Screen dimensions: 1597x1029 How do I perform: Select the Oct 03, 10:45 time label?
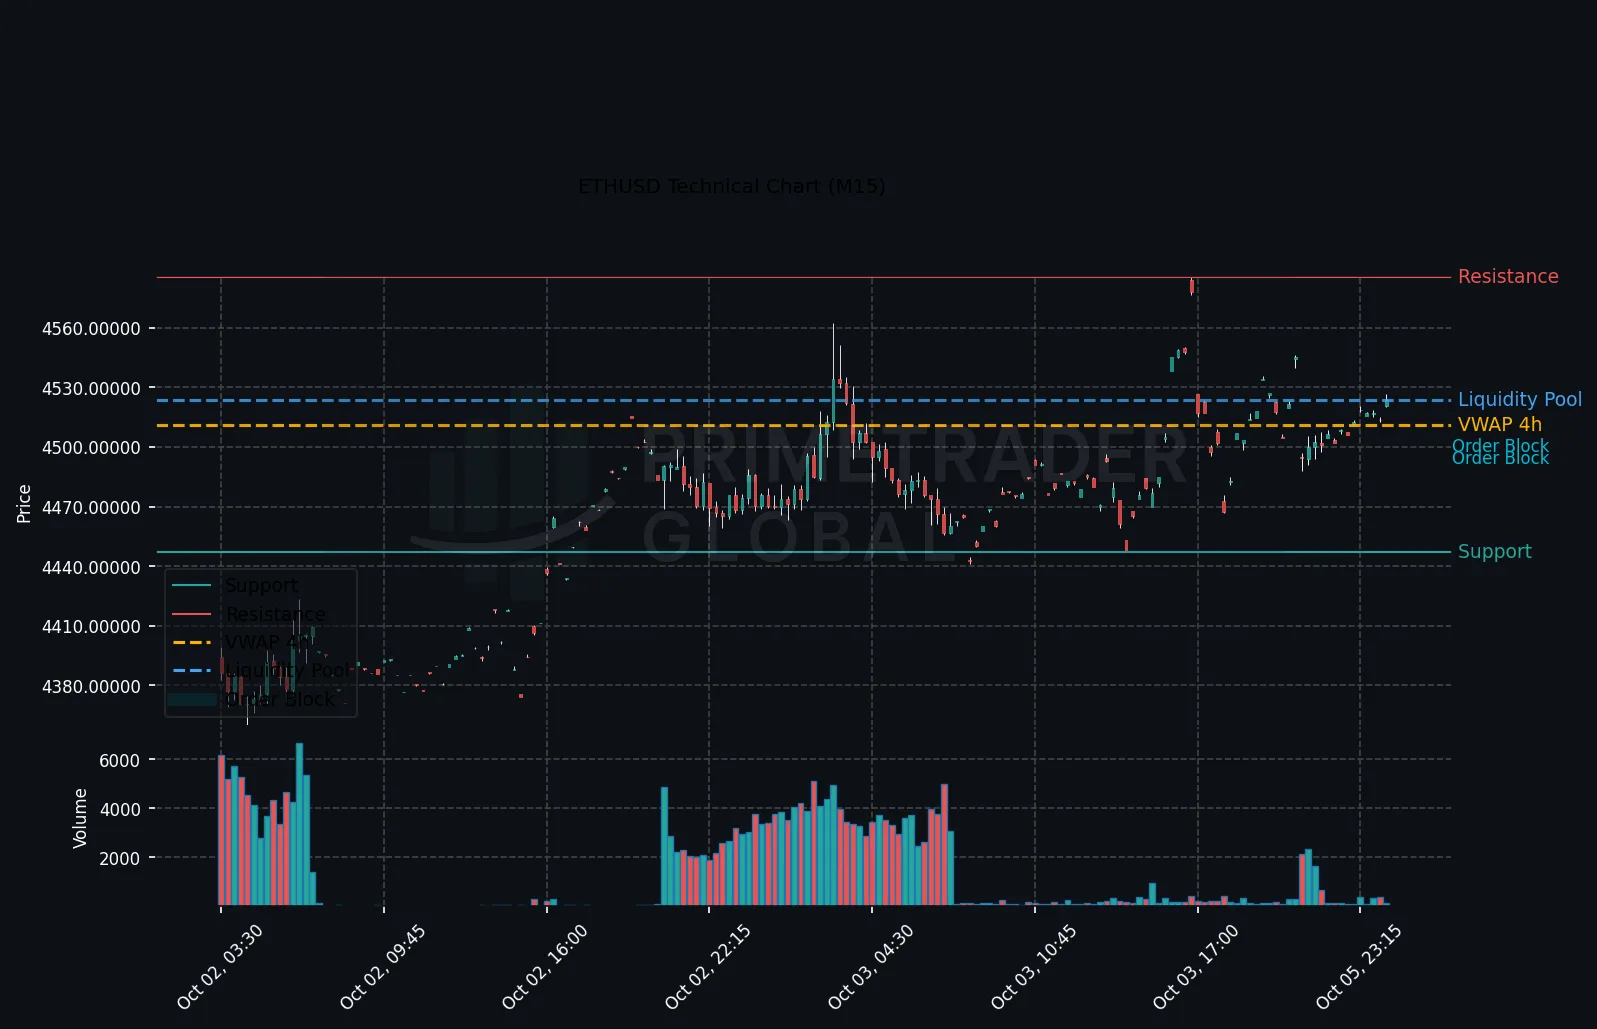(1034, 966)
